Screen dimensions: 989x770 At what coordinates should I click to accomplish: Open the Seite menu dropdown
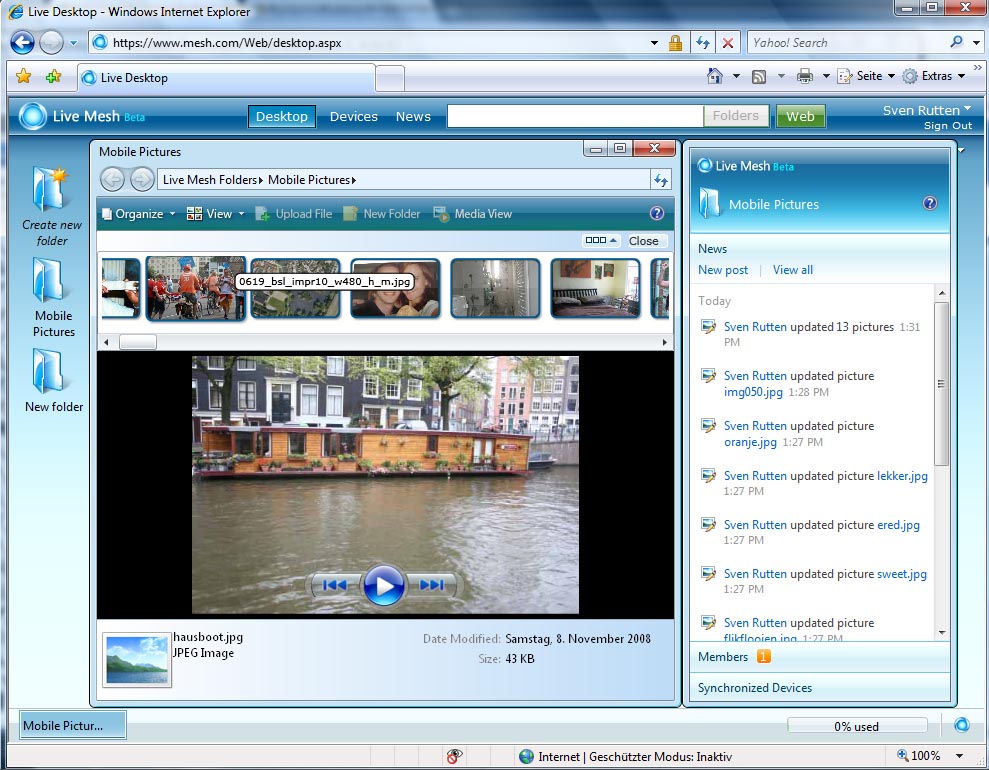point(866,76)
